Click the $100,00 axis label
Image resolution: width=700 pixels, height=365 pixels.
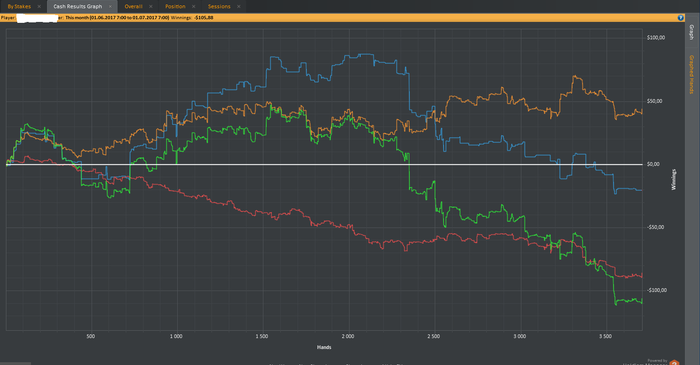656,38
